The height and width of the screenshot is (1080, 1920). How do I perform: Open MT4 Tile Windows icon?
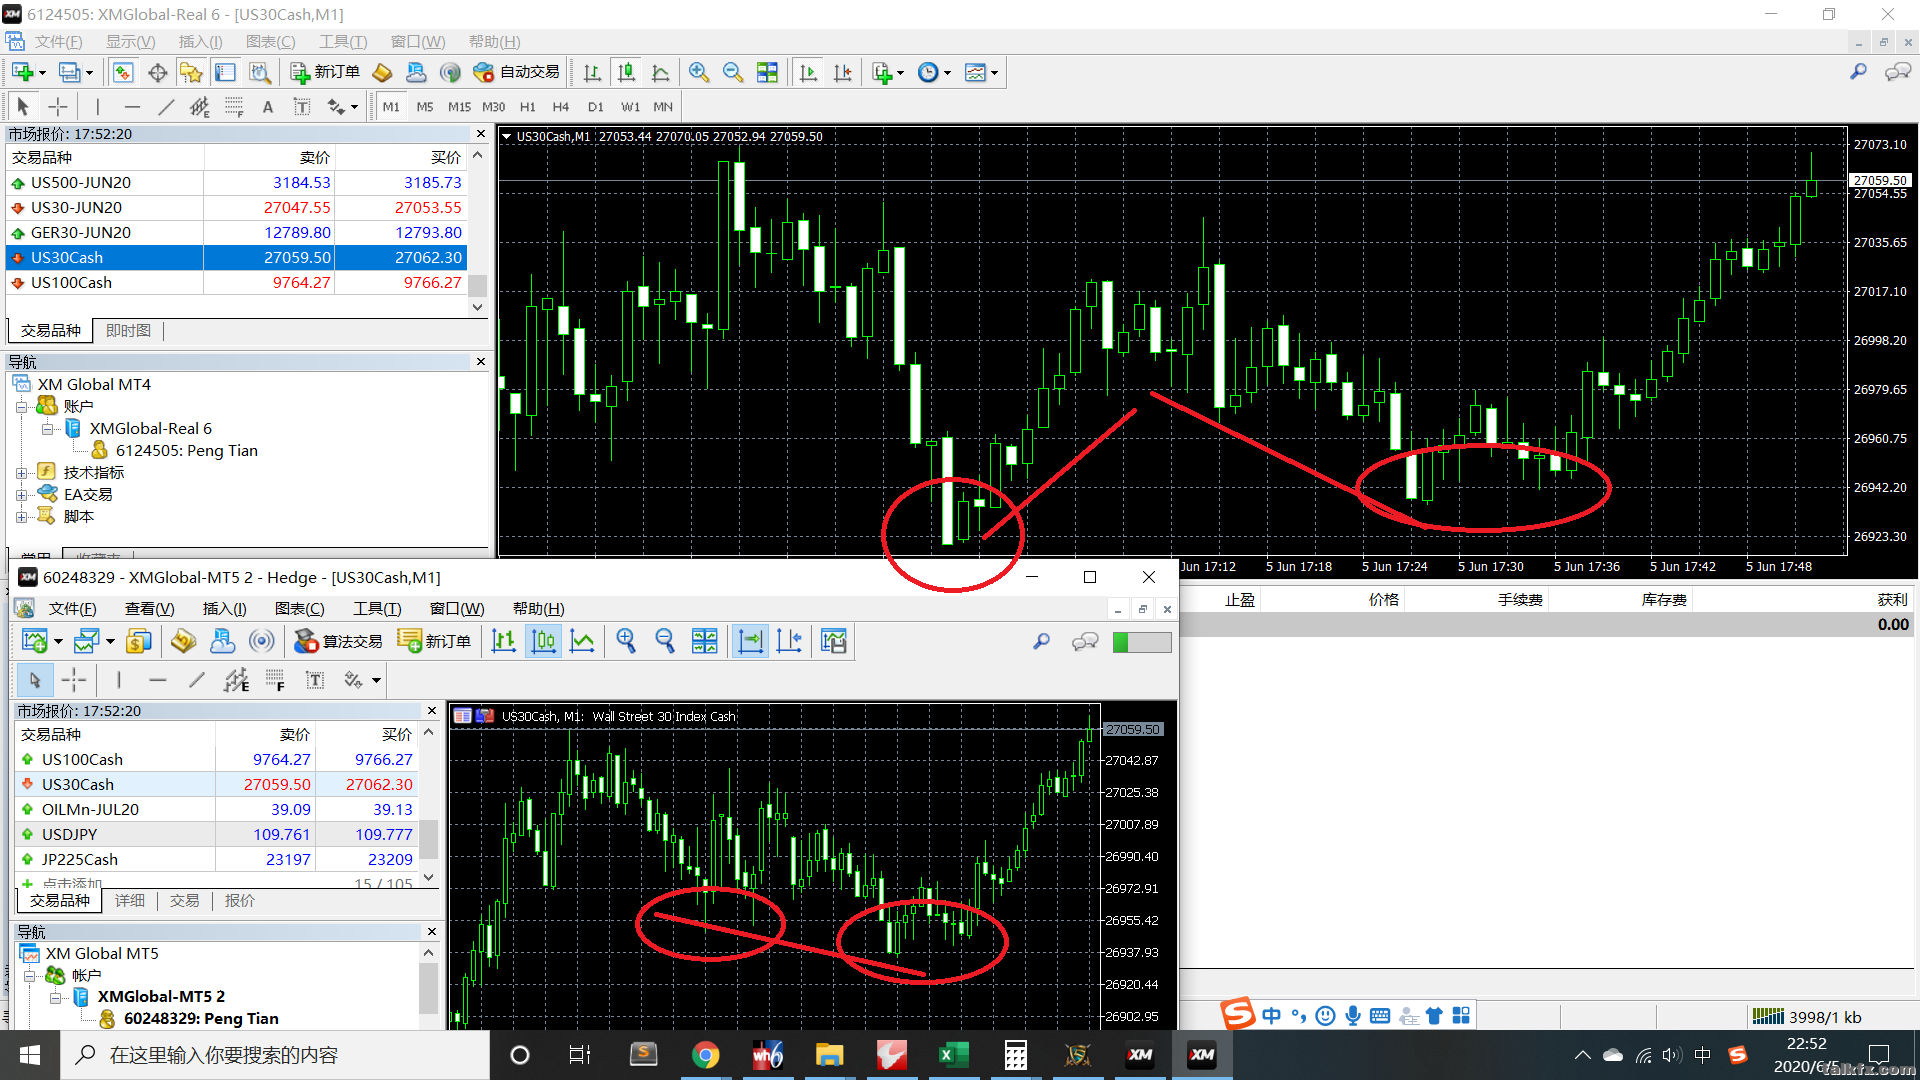767,72
